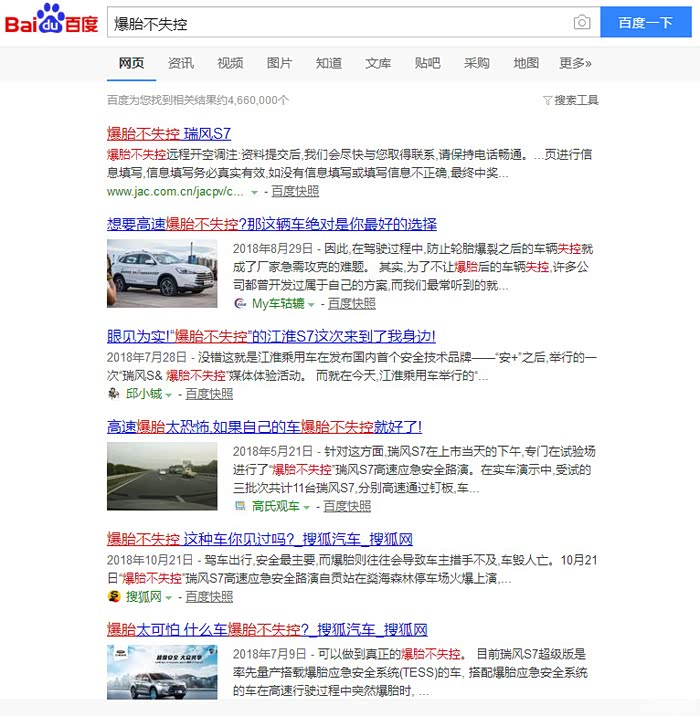Open the 爆胎不失控 瑞风S7 result link
This screenshot has width=700, height=716.
(169, 134)
